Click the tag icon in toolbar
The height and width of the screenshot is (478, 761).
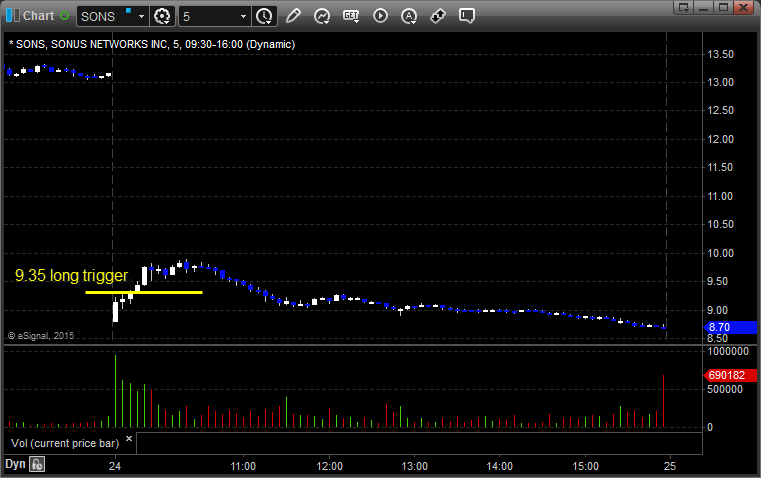tap(438, 16)
